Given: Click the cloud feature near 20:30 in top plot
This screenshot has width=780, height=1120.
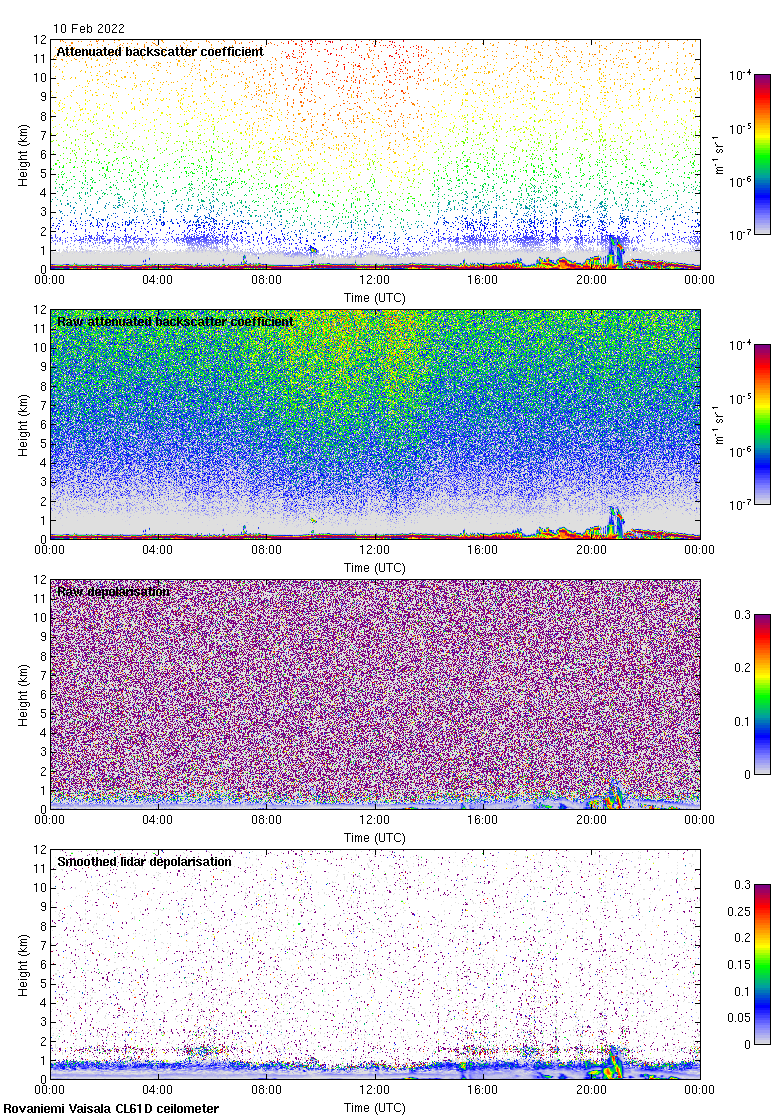Looking at the screenshot, I should click(x=615, y=251).
